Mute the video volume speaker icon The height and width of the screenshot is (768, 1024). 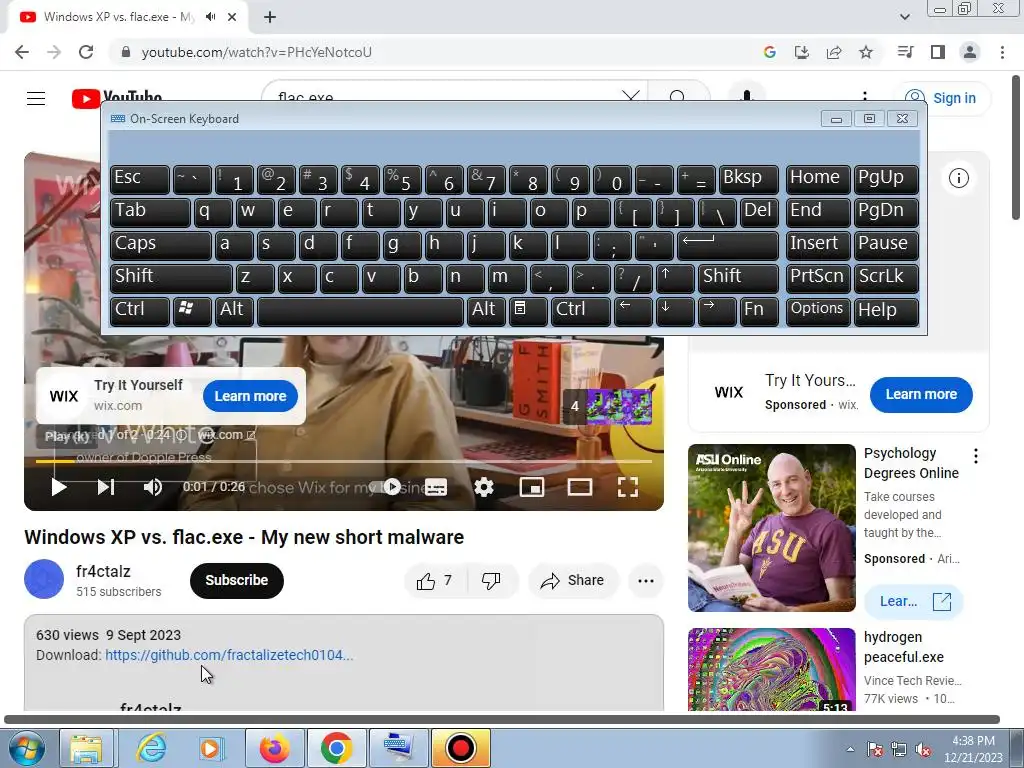[x=153, y=487]
